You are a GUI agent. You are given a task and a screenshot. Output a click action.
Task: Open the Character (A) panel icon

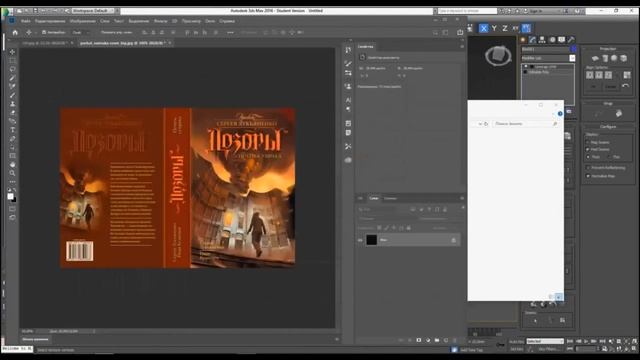click(x=348, y=100)
